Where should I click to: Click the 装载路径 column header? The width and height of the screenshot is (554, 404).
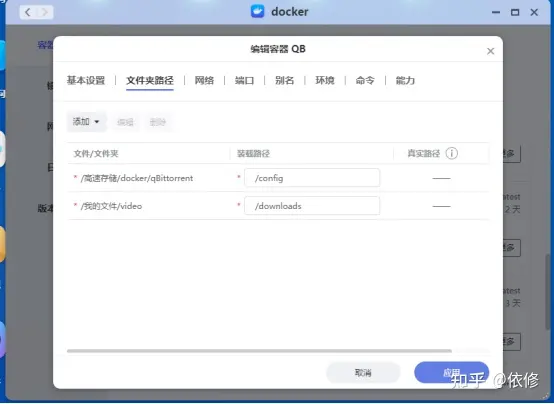[x=253, y=153]
